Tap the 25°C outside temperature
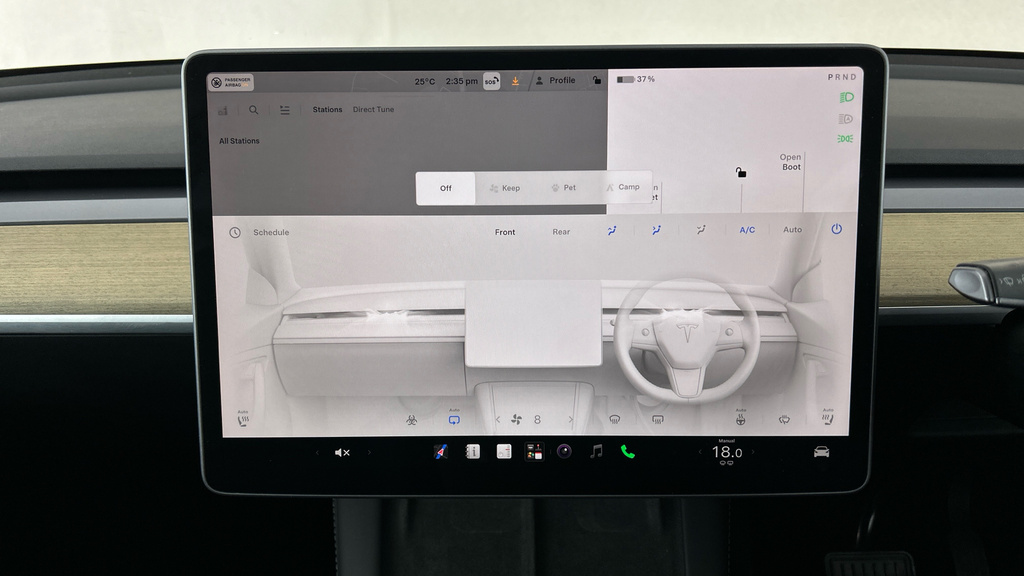 [x=424, y=82]
